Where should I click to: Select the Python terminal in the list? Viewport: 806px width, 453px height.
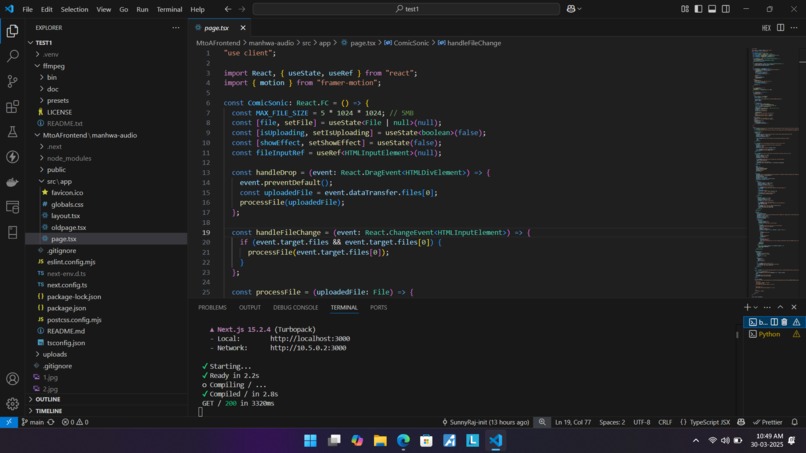(773, 334)
